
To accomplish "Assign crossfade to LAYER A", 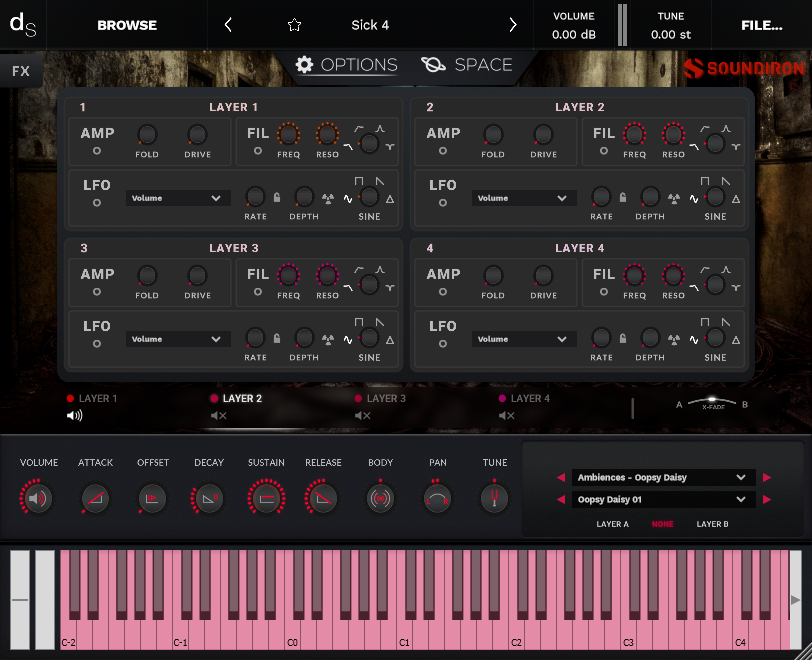I will click(x=613, y=524).
